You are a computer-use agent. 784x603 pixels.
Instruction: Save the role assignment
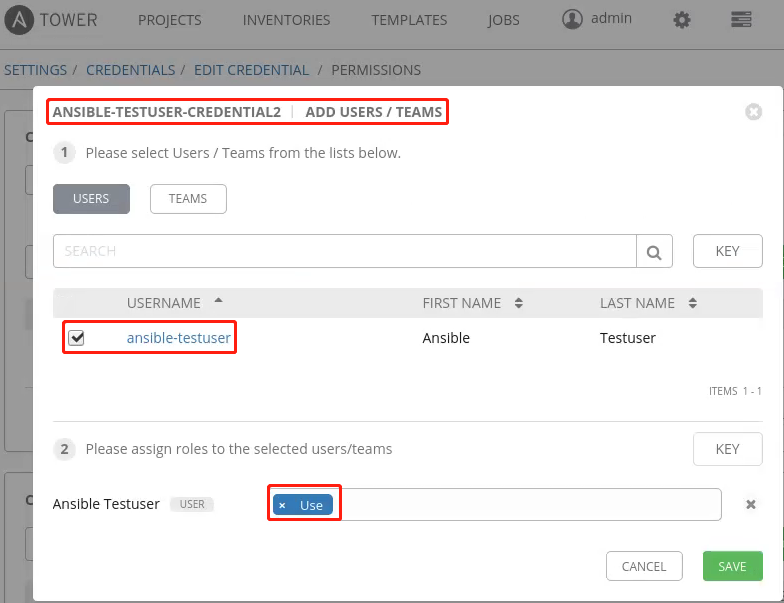(732, 566)
